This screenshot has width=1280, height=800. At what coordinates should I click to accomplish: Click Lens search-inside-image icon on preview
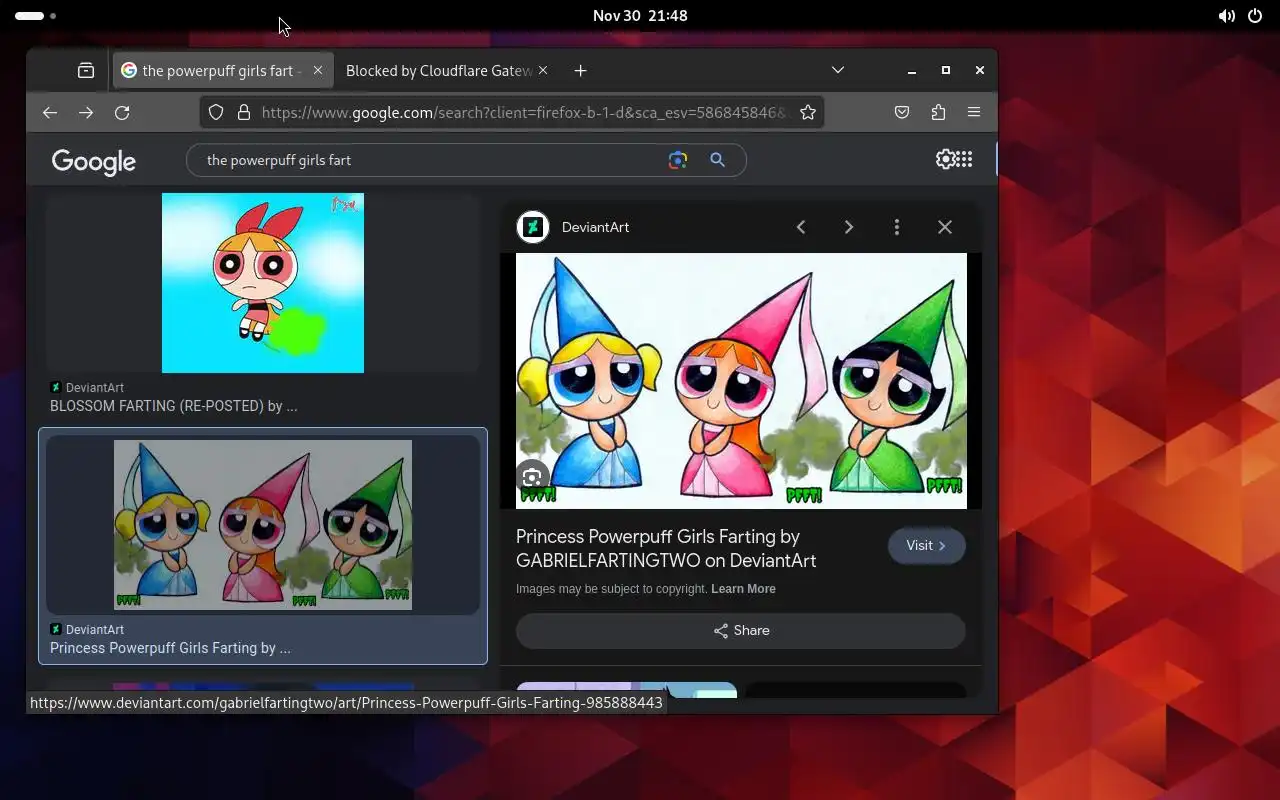coord(533,477)
